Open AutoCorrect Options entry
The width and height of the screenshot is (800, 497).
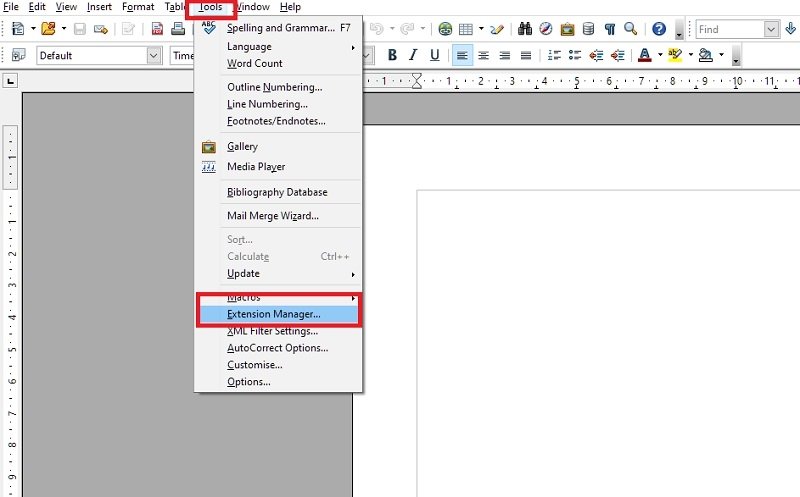coord(279,348)
